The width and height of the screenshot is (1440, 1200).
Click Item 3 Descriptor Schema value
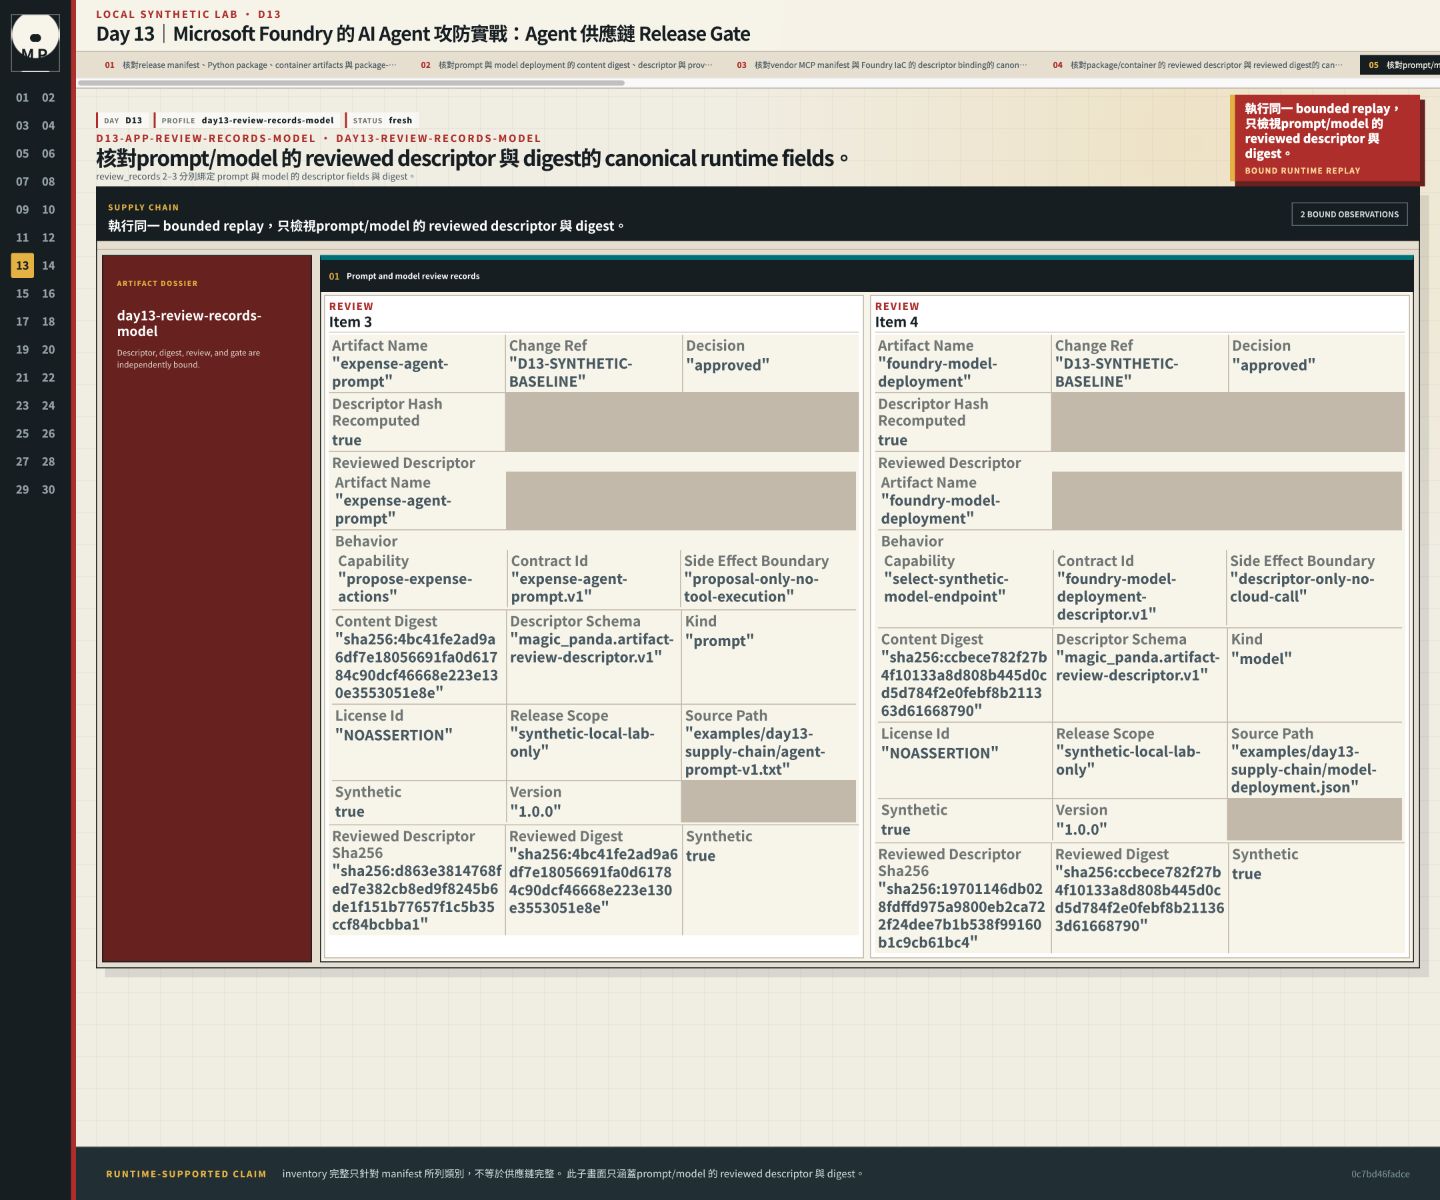point(591,649)
